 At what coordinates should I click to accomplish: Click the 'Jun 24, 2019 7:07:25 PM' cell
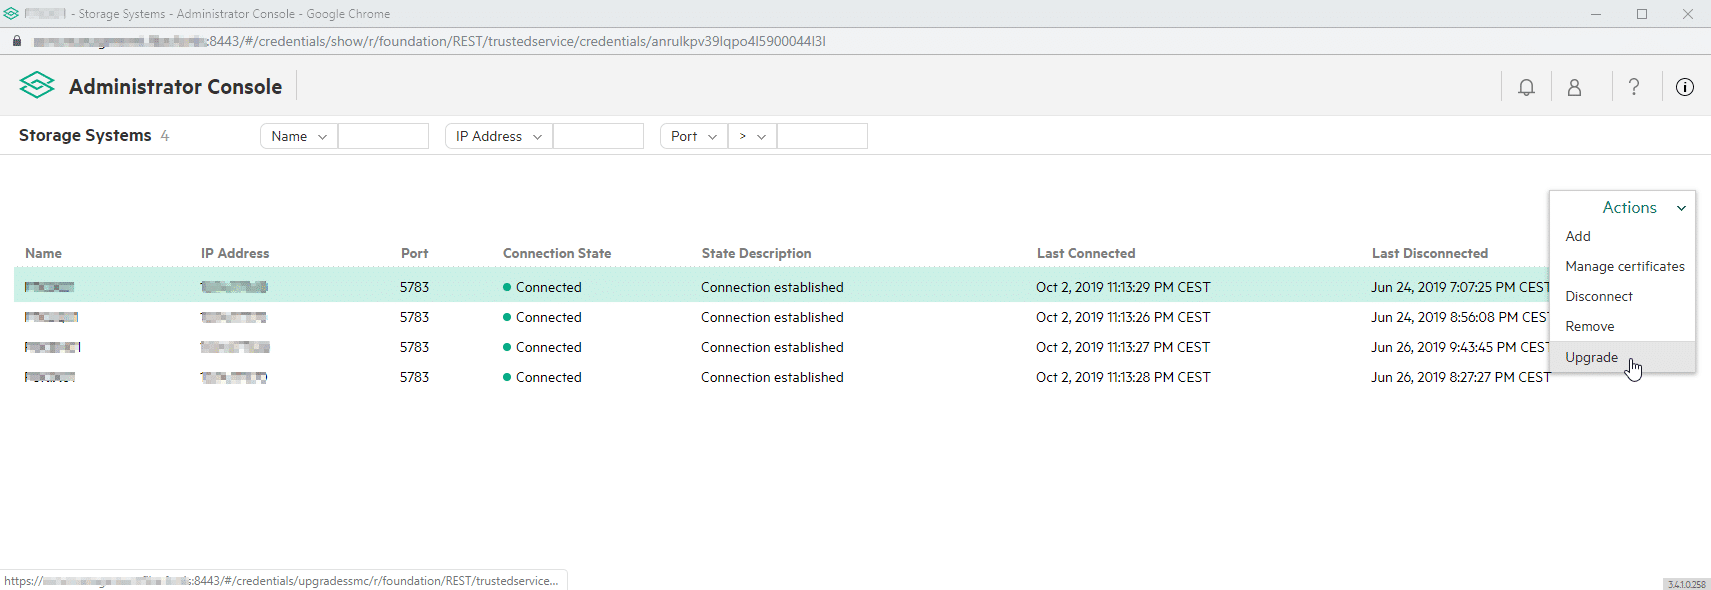point(1460,287)
